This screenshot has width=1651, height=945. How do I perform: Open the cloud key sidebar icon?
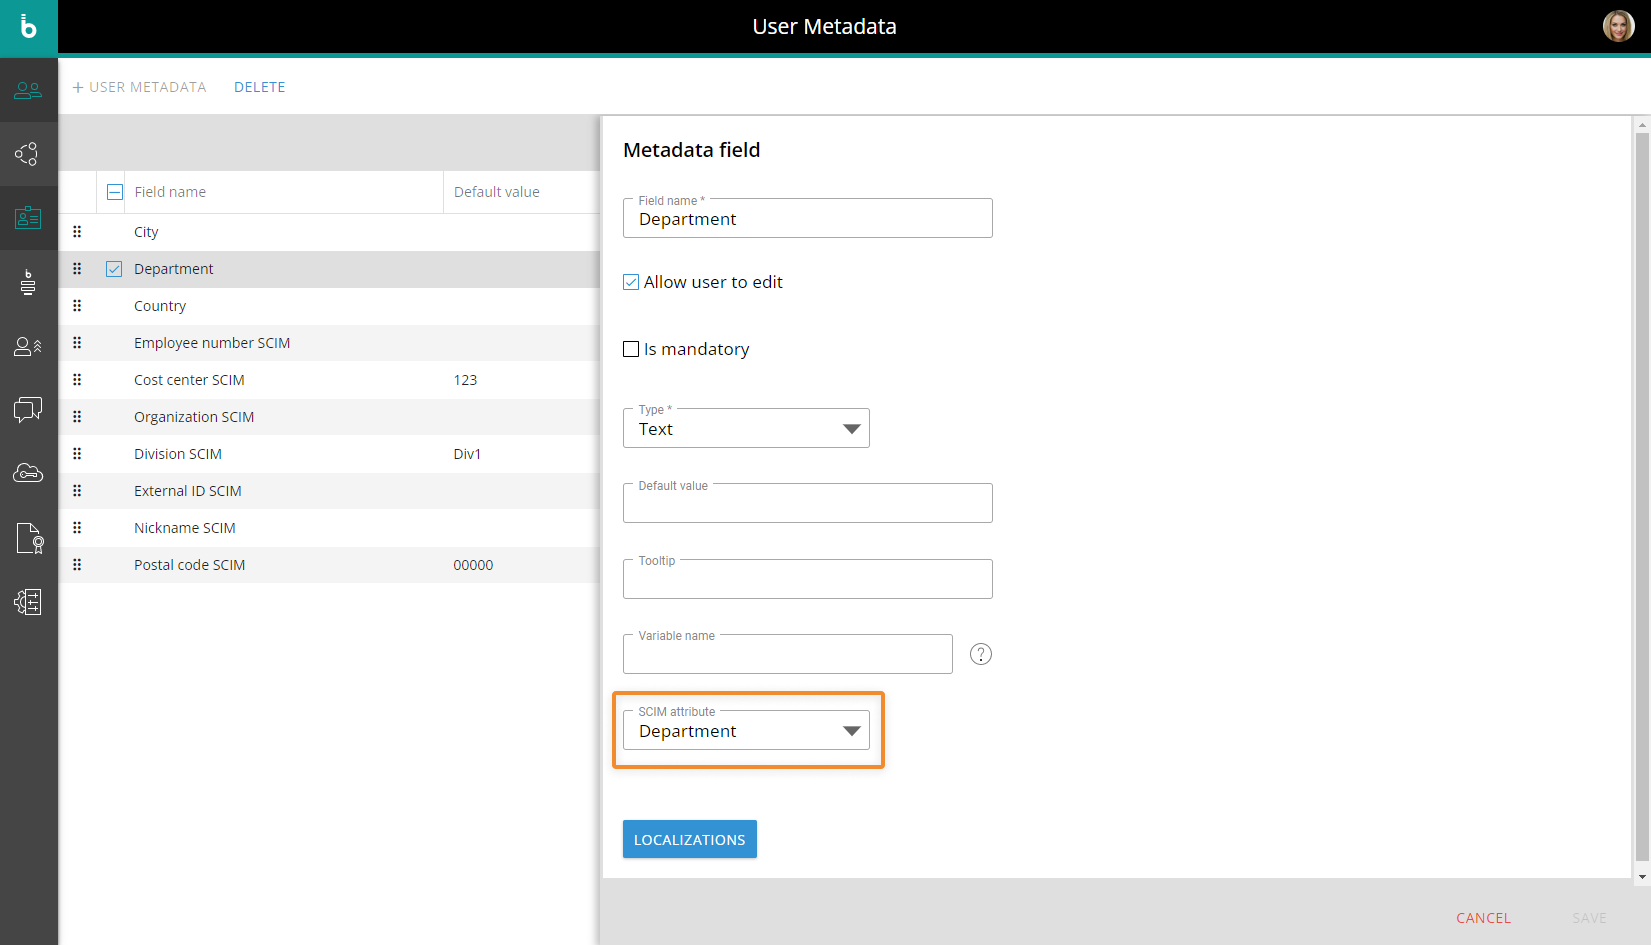pyautogui.click(x=28, y=473)
